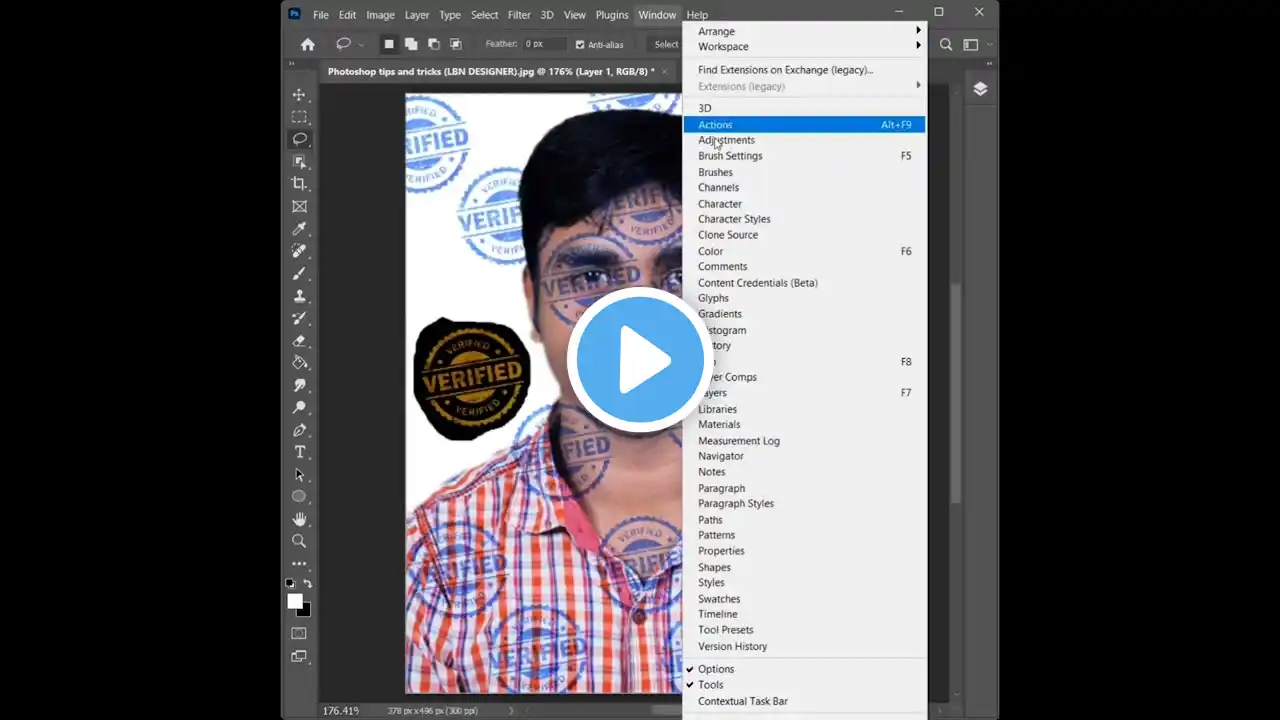1280x720 pixels.
Task: Select the Path Selection tool
Action: click(x=299, y=475)
